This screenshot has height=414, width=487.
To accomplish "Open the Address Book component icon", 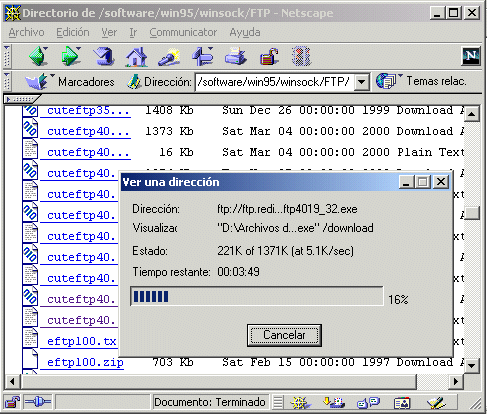I will (402, 403).
